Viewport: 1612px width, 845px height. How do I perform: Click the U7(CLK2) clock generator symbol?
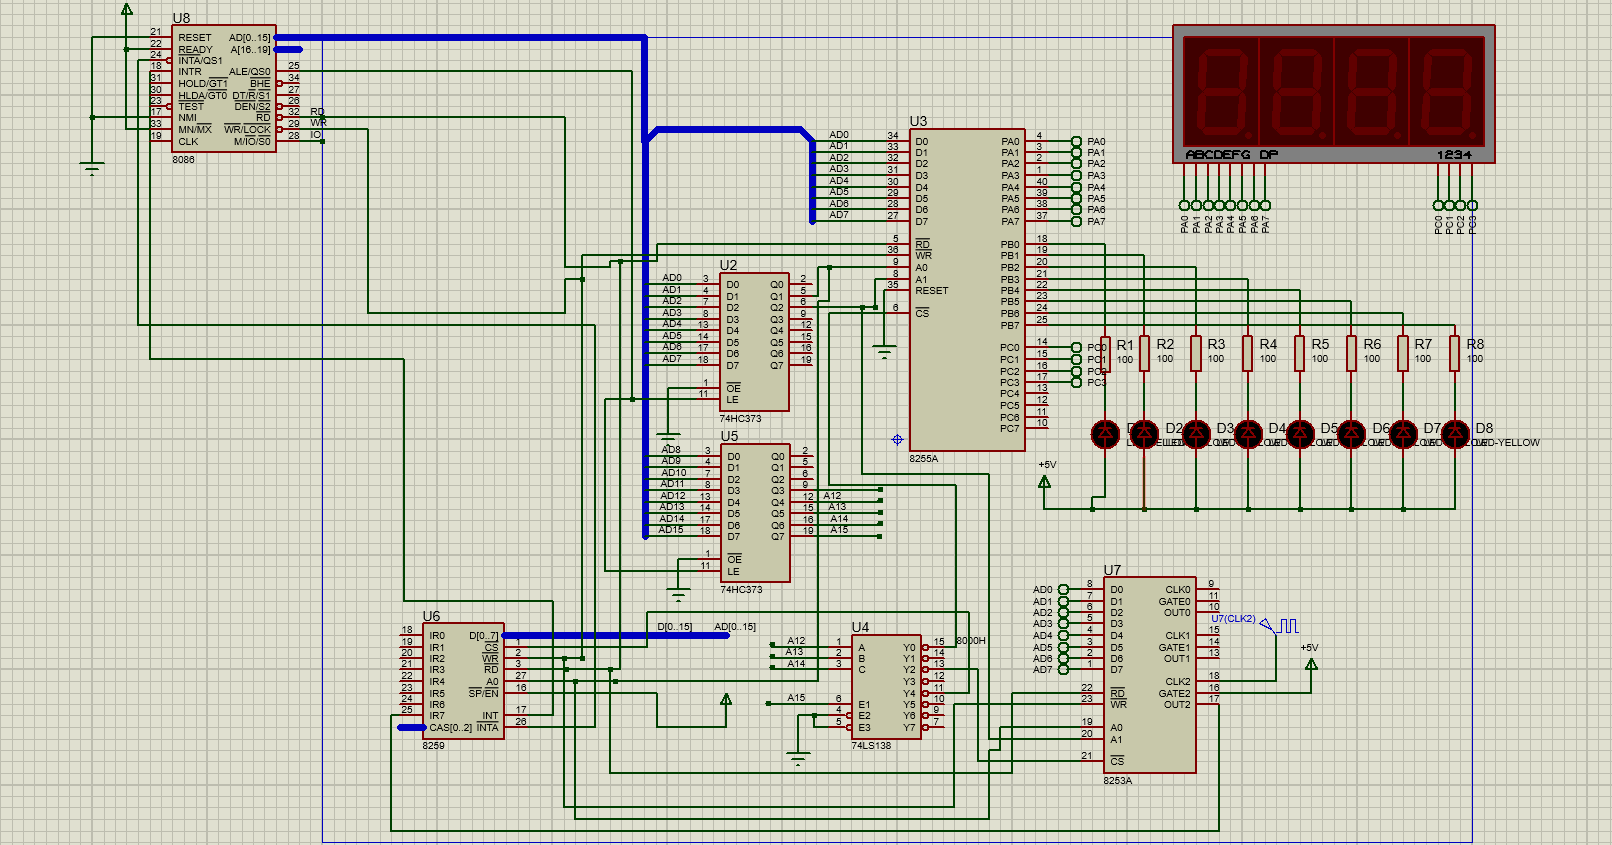coord(1282,626)
